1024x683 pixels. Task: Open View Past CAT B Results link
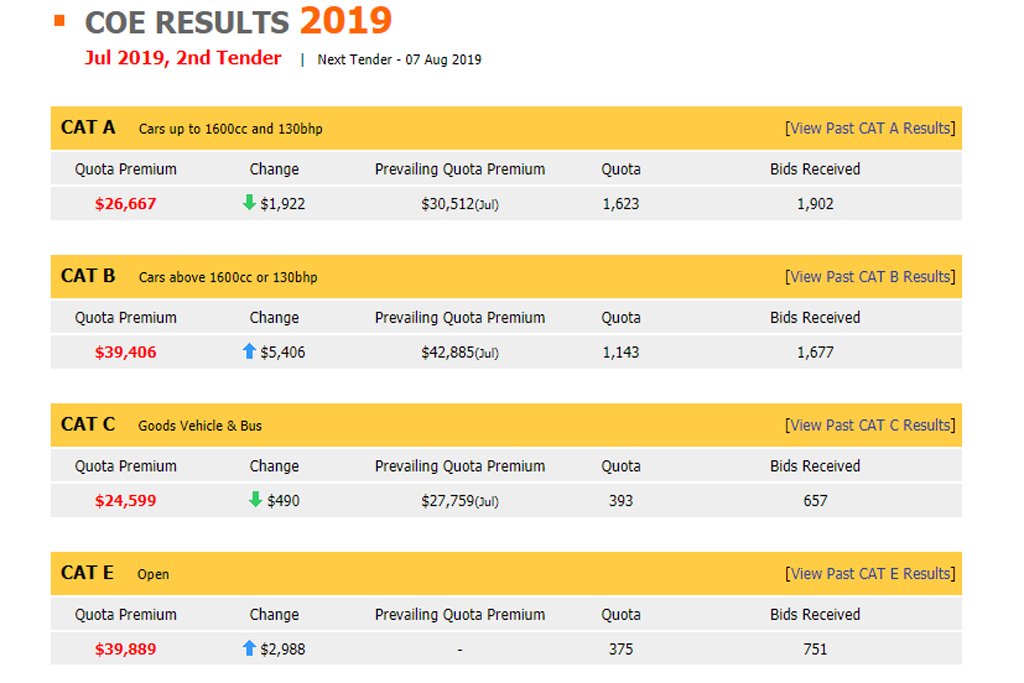point(870,276)
